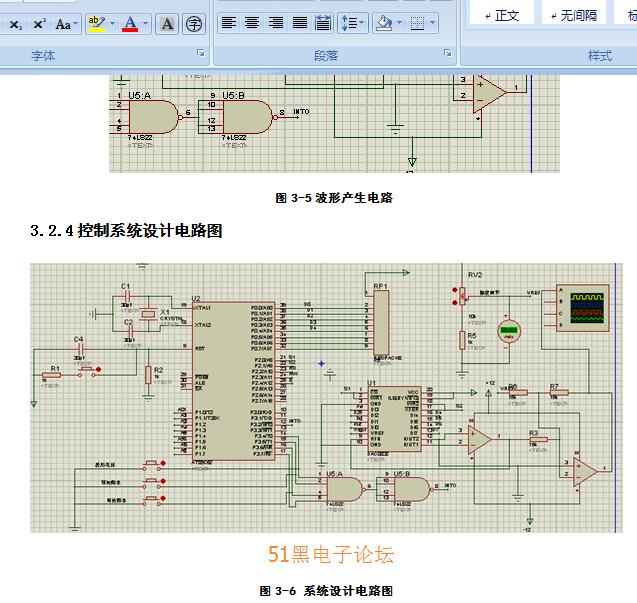The image size is (637, 603).
Task: Click the caption 图 3-5 波形产生电路
Action: 334,198
